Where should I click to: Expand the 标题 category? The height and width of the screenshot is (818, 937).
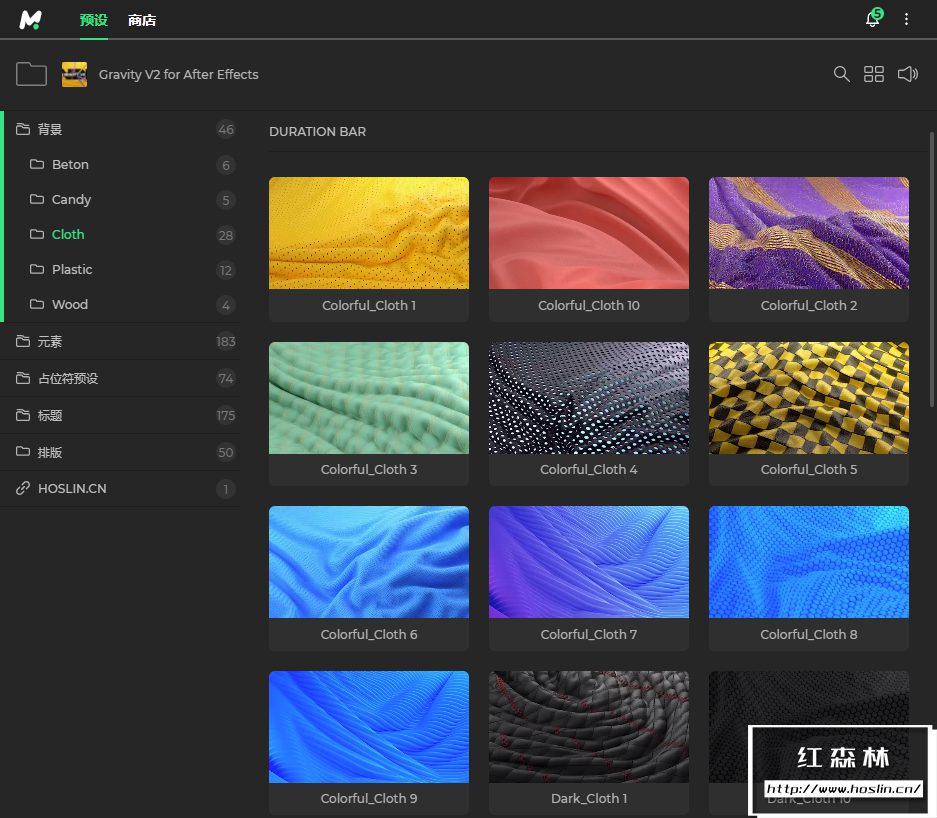pos(50,416)
